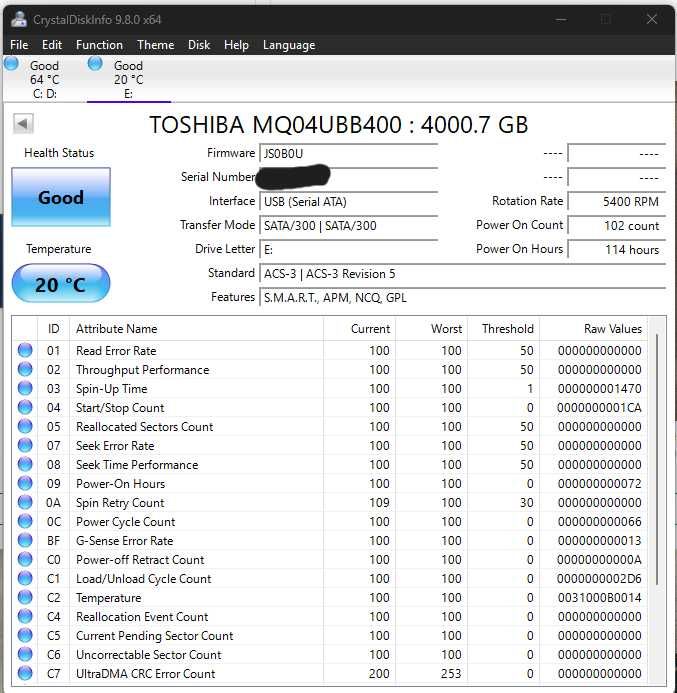The image size is (677, 693).
Task: Click the status orb for Seek Error Rate
Action: (25, 445)
